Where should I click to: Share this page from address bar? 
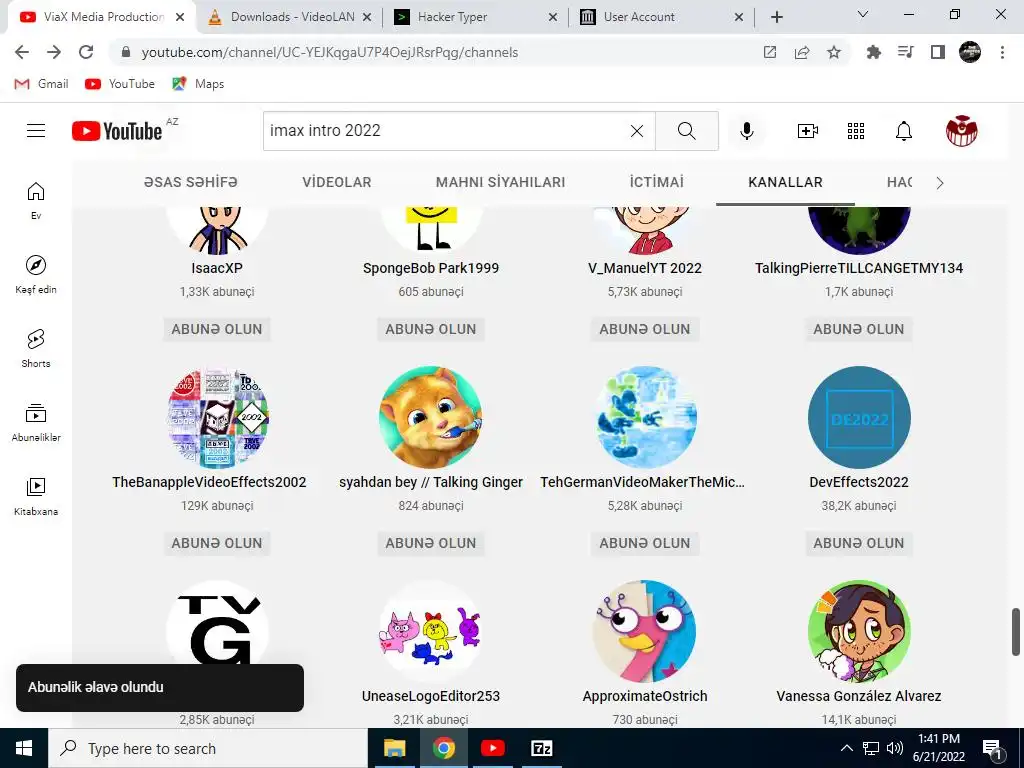pos(802,52)
